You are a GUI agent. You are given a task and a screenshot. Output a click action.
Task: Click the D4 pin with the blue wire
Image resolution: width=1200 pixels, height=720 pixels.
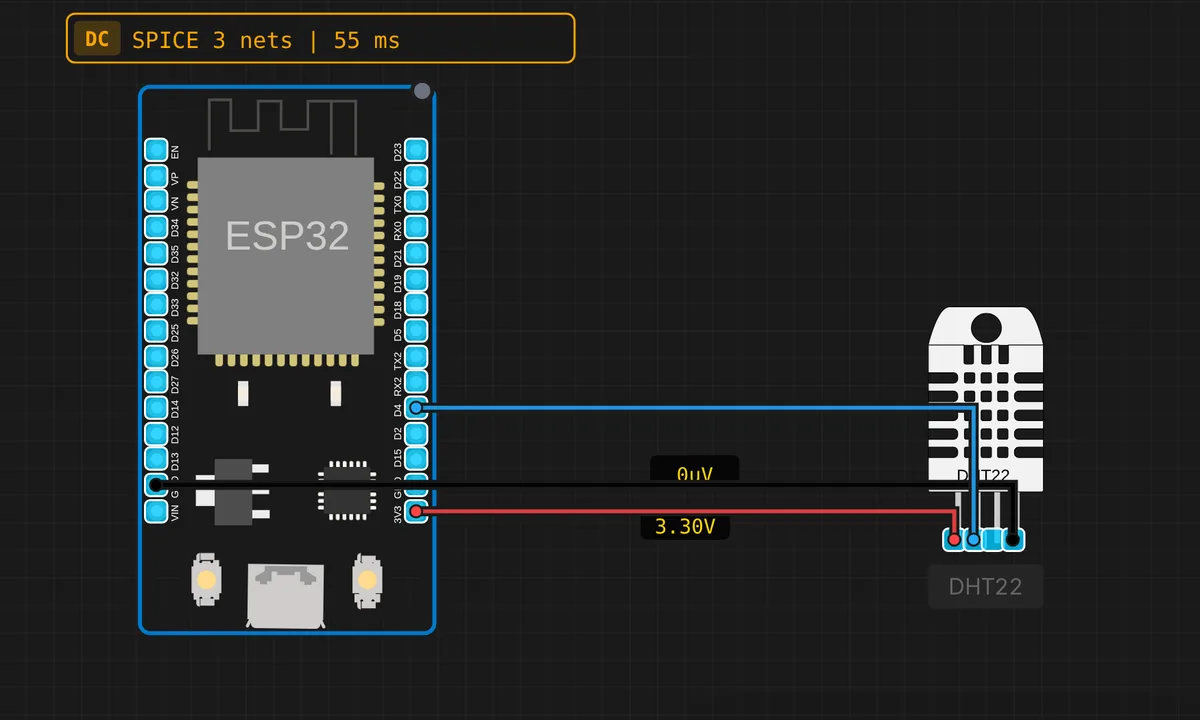(416, 408)
